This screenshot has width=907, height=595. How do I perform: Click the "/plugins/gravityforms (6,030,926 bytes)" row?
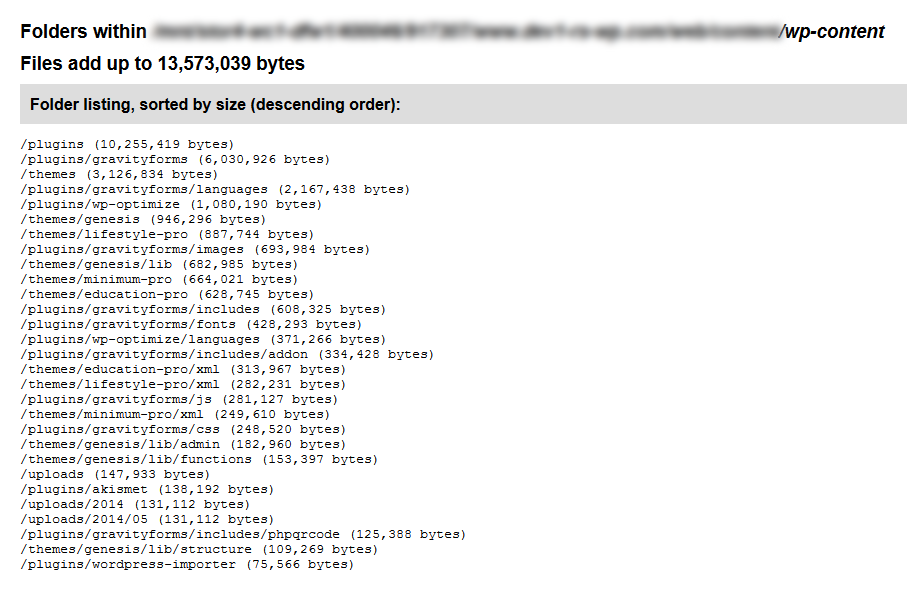tap(175, 159)
